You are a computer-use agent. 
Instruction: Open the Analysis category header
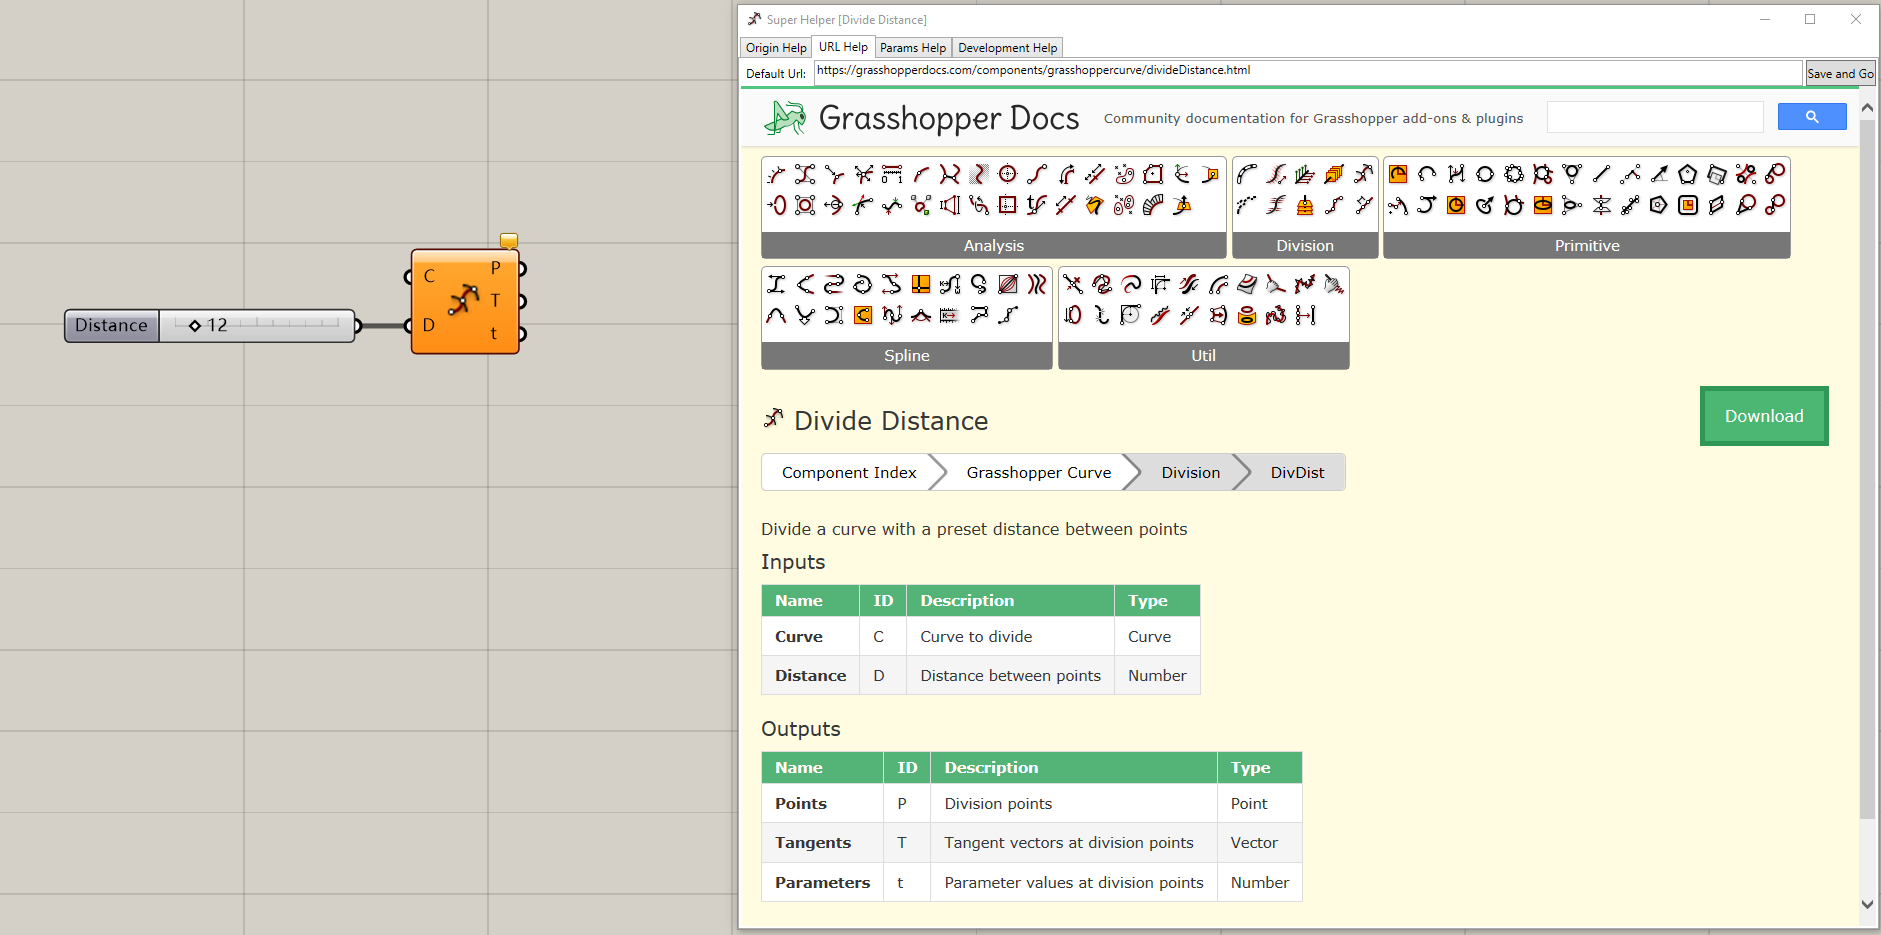994,245
